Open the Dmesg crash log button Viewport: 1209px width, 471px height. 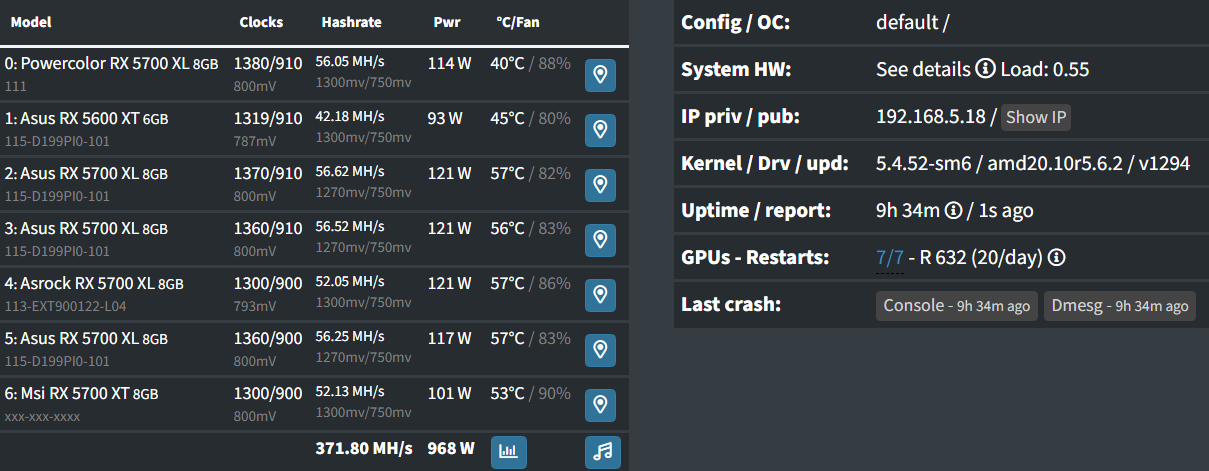click(x=1119, y=306)
